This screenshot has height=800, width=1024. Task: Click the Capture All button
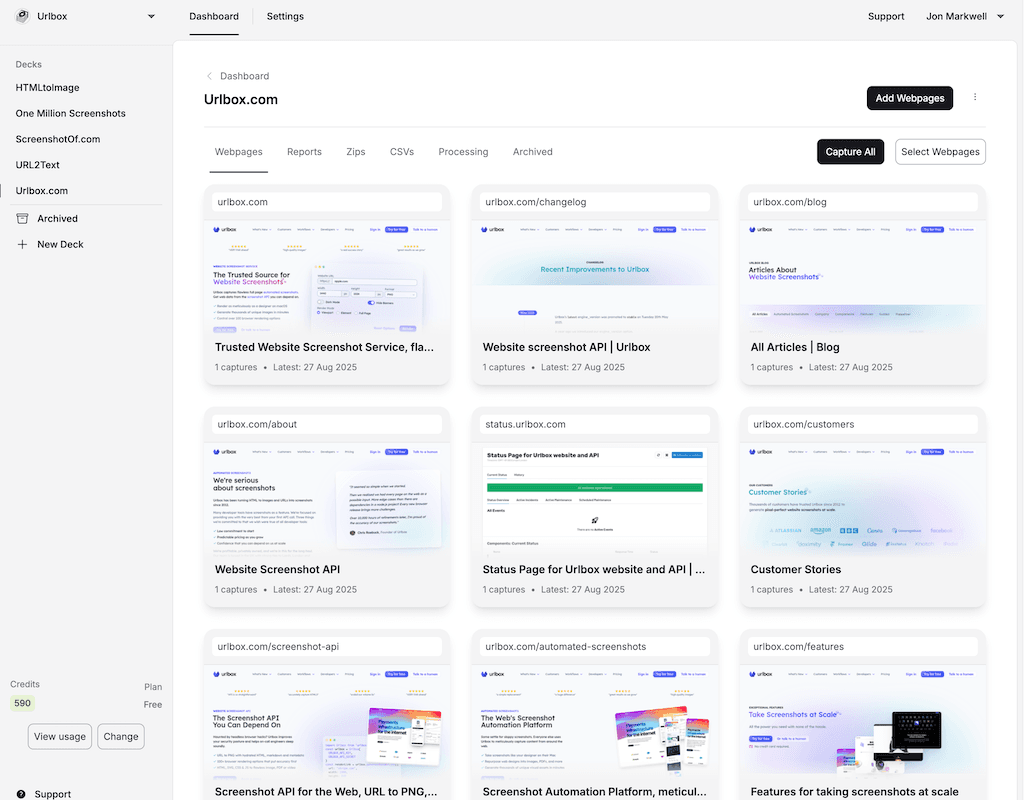point(850,151)
